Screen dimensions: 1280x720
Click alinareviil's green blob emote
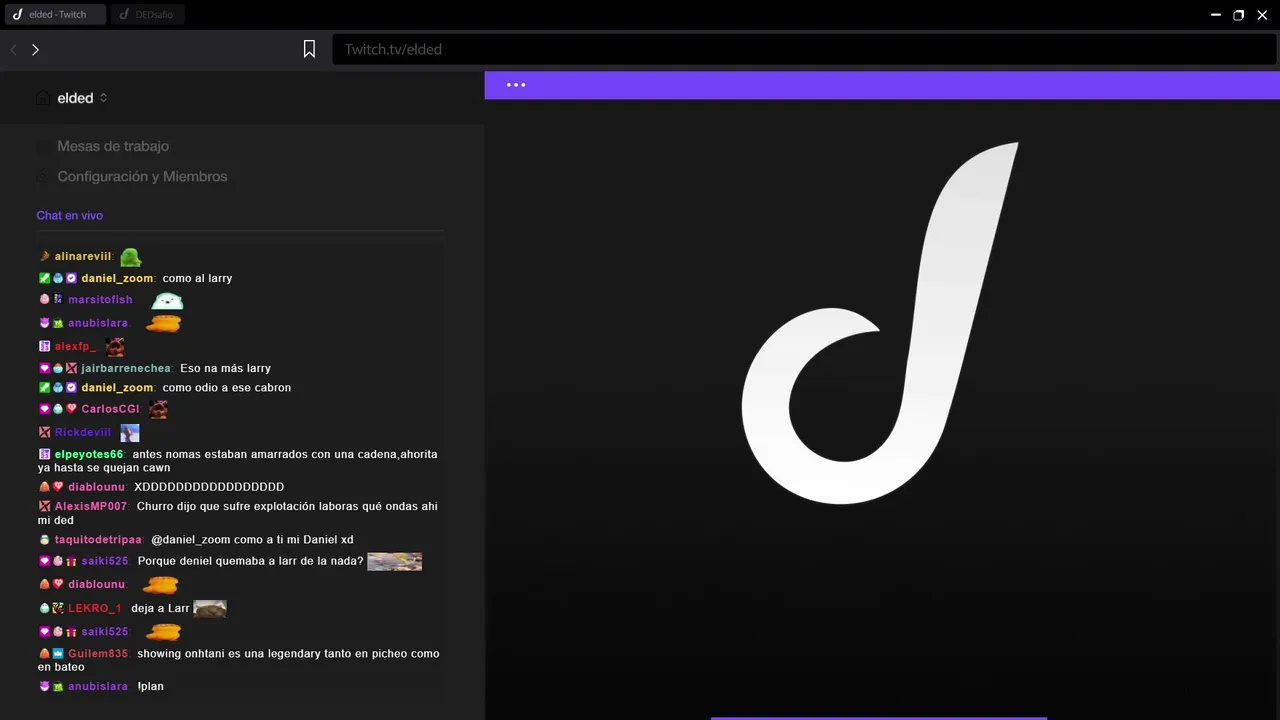131,257
